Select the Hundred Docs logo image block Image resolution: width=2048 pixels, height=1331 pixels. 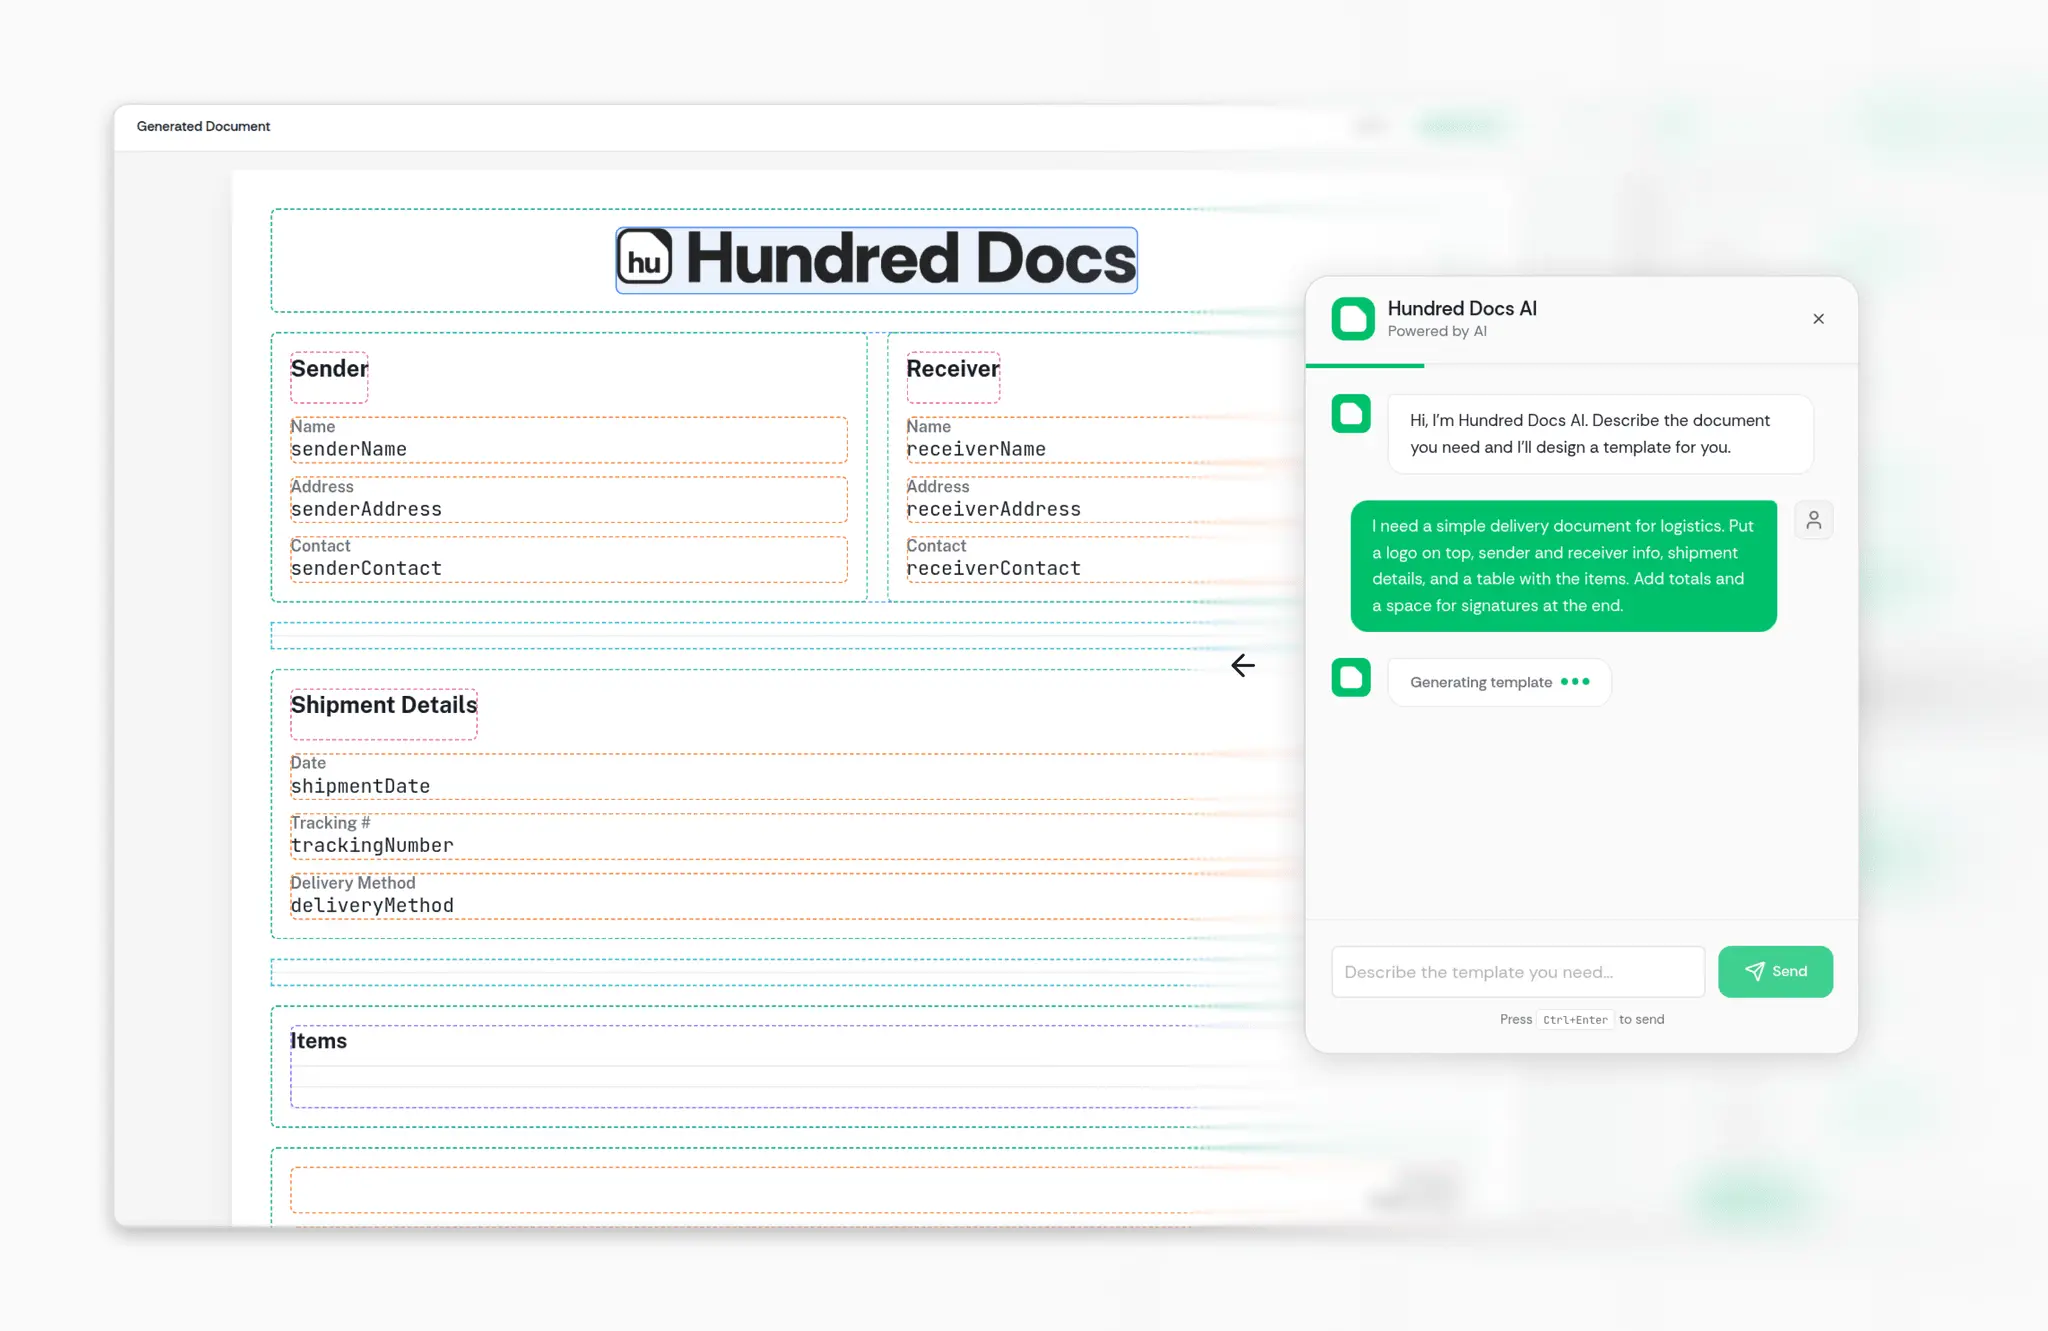876,260
